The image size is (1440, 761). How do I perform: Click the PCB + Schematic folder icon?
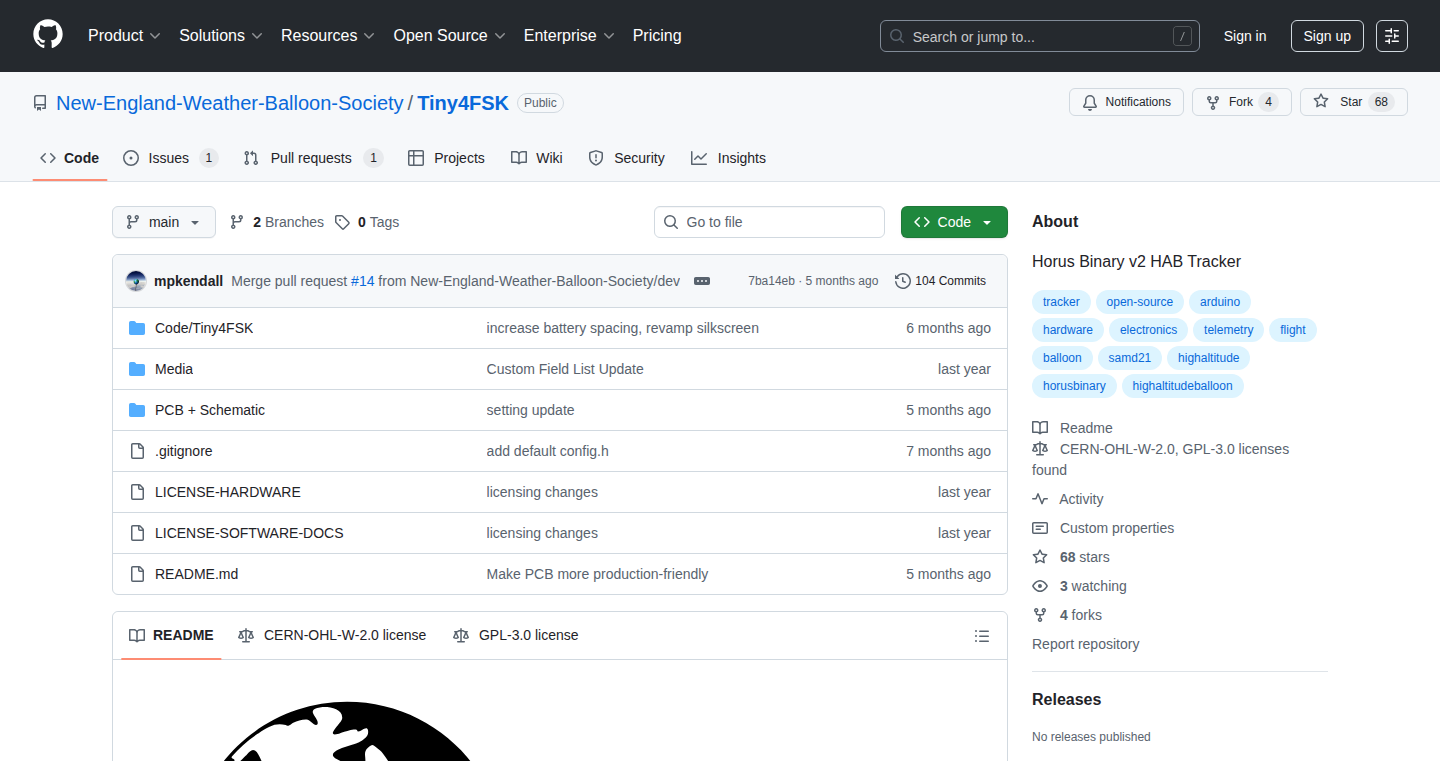tap(137, 410)
